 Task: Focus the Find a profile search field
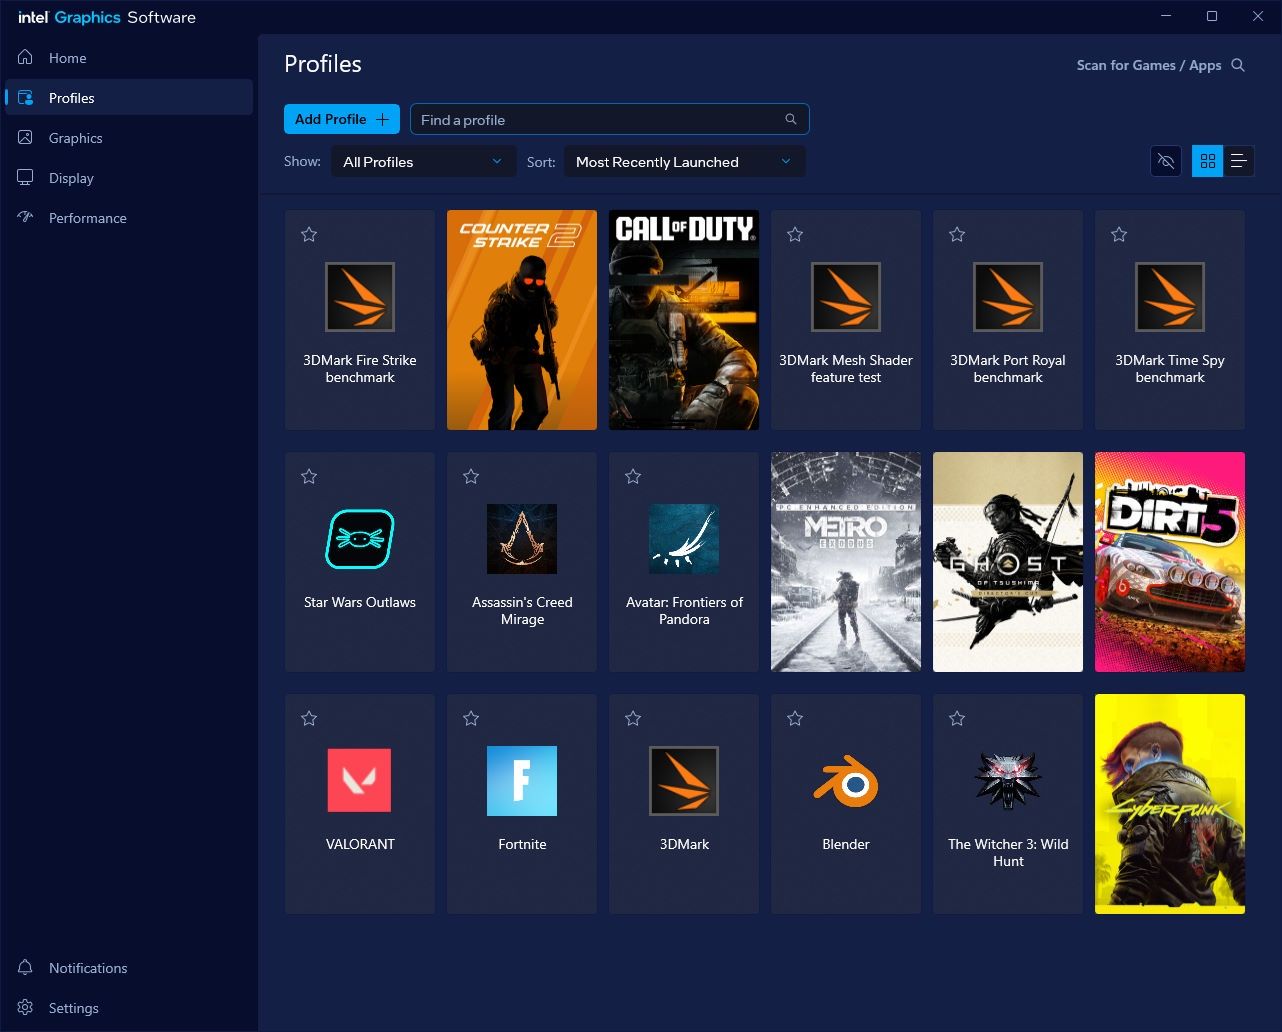(610, 119)
